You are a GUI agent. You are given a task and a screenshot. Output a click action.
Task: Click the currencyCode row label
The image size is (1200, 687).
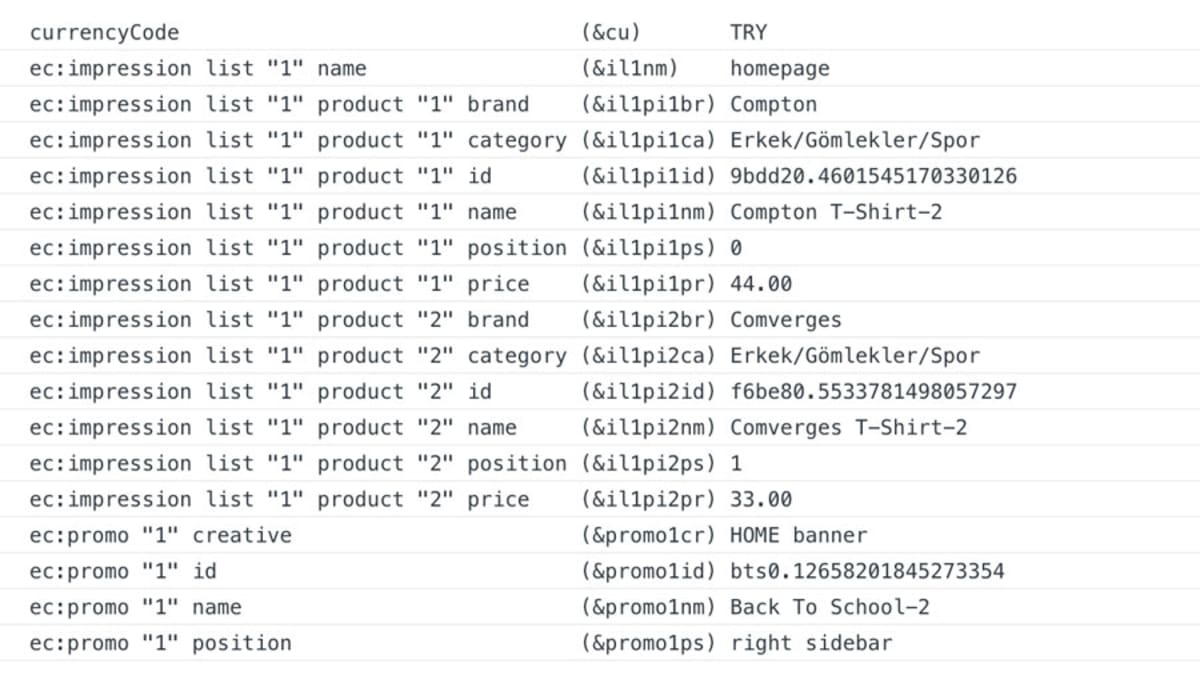pos(105,32)
